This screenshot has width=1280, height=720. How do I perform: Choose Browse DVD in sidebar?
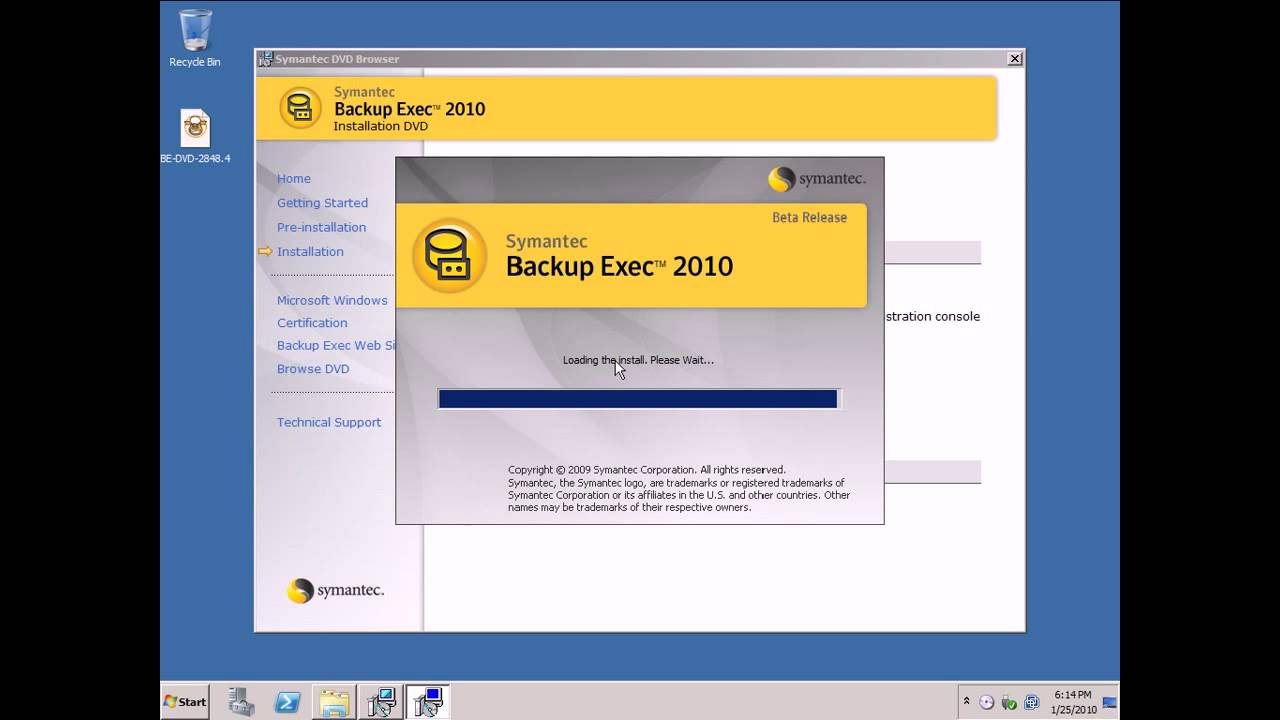click(313, 369)
